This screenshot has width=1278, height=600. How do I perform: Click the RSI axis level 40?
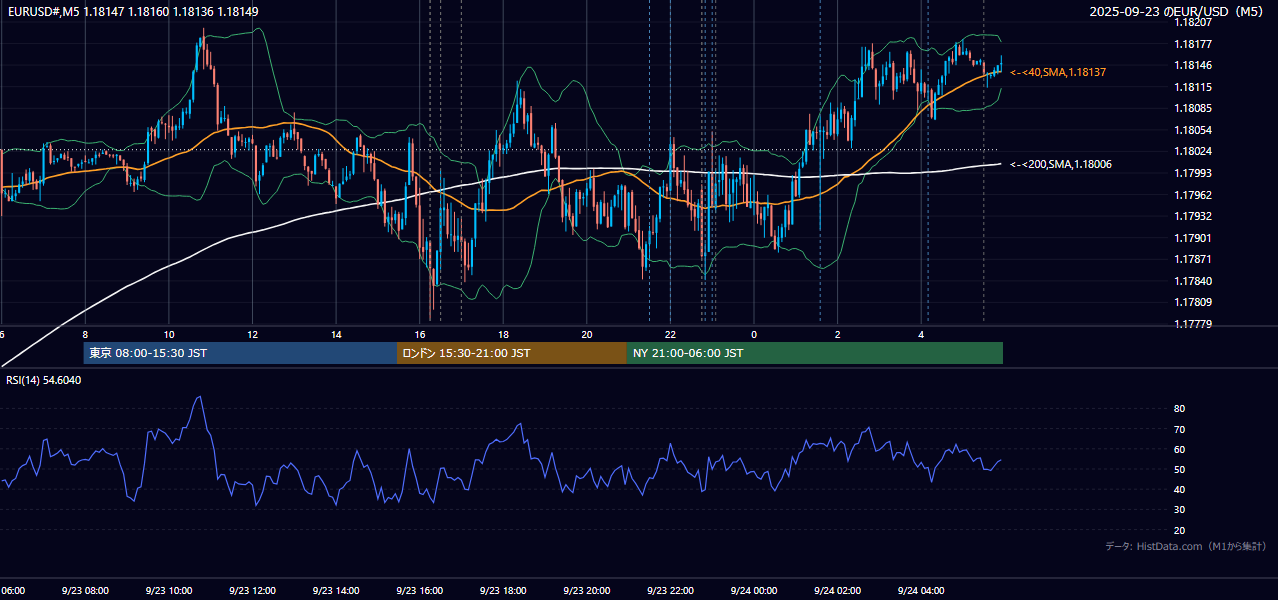tap(1180, 489)
